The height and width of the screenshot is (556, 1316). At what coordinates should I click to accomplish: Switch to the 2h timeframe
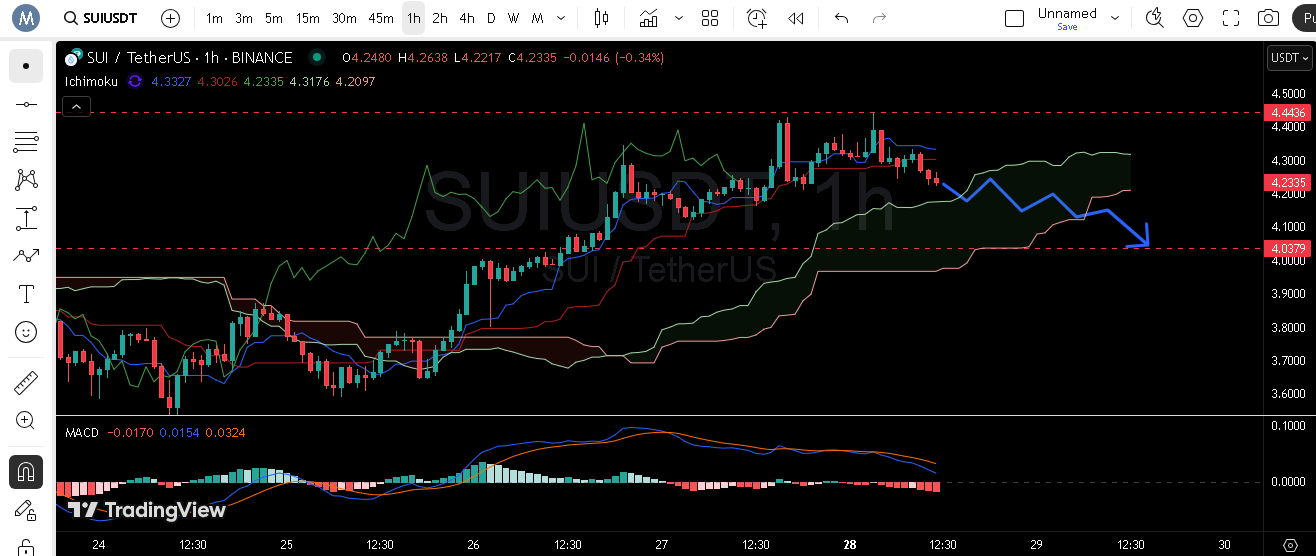(x=440, y=18)
